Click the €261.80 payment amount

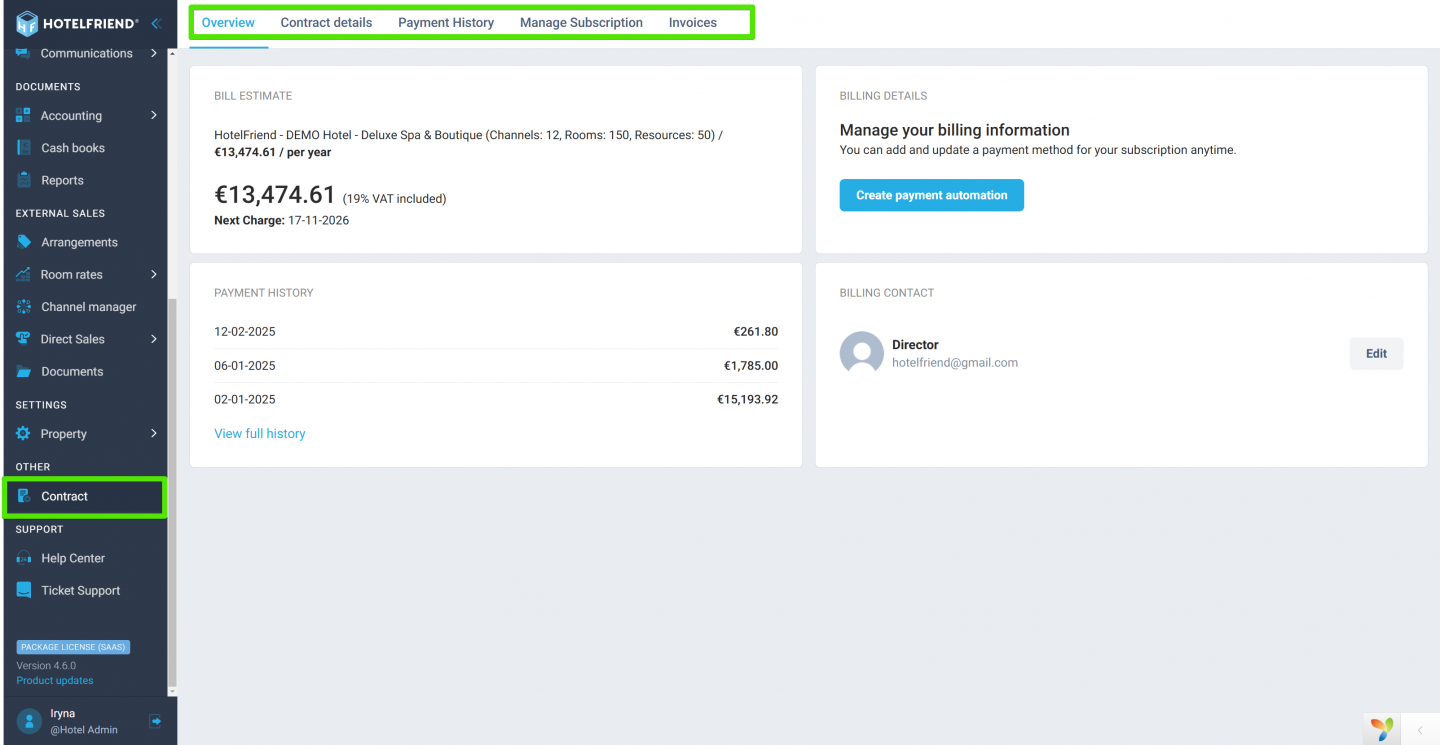coord(755,332)
